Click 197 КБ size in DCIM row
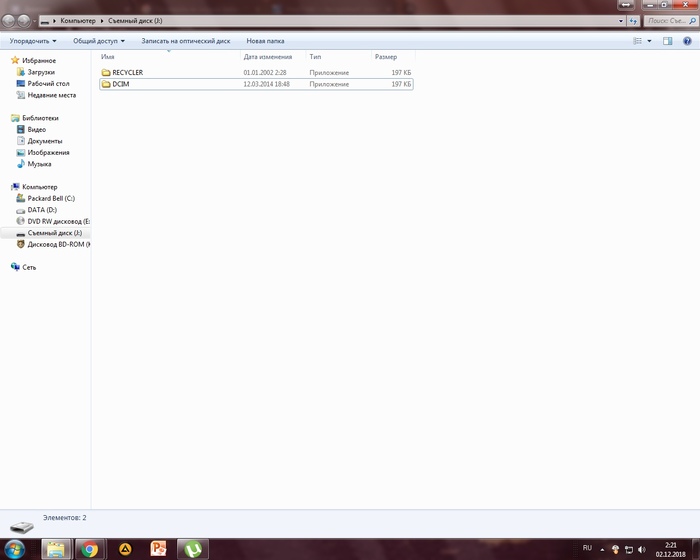 [x=401, y=84]
